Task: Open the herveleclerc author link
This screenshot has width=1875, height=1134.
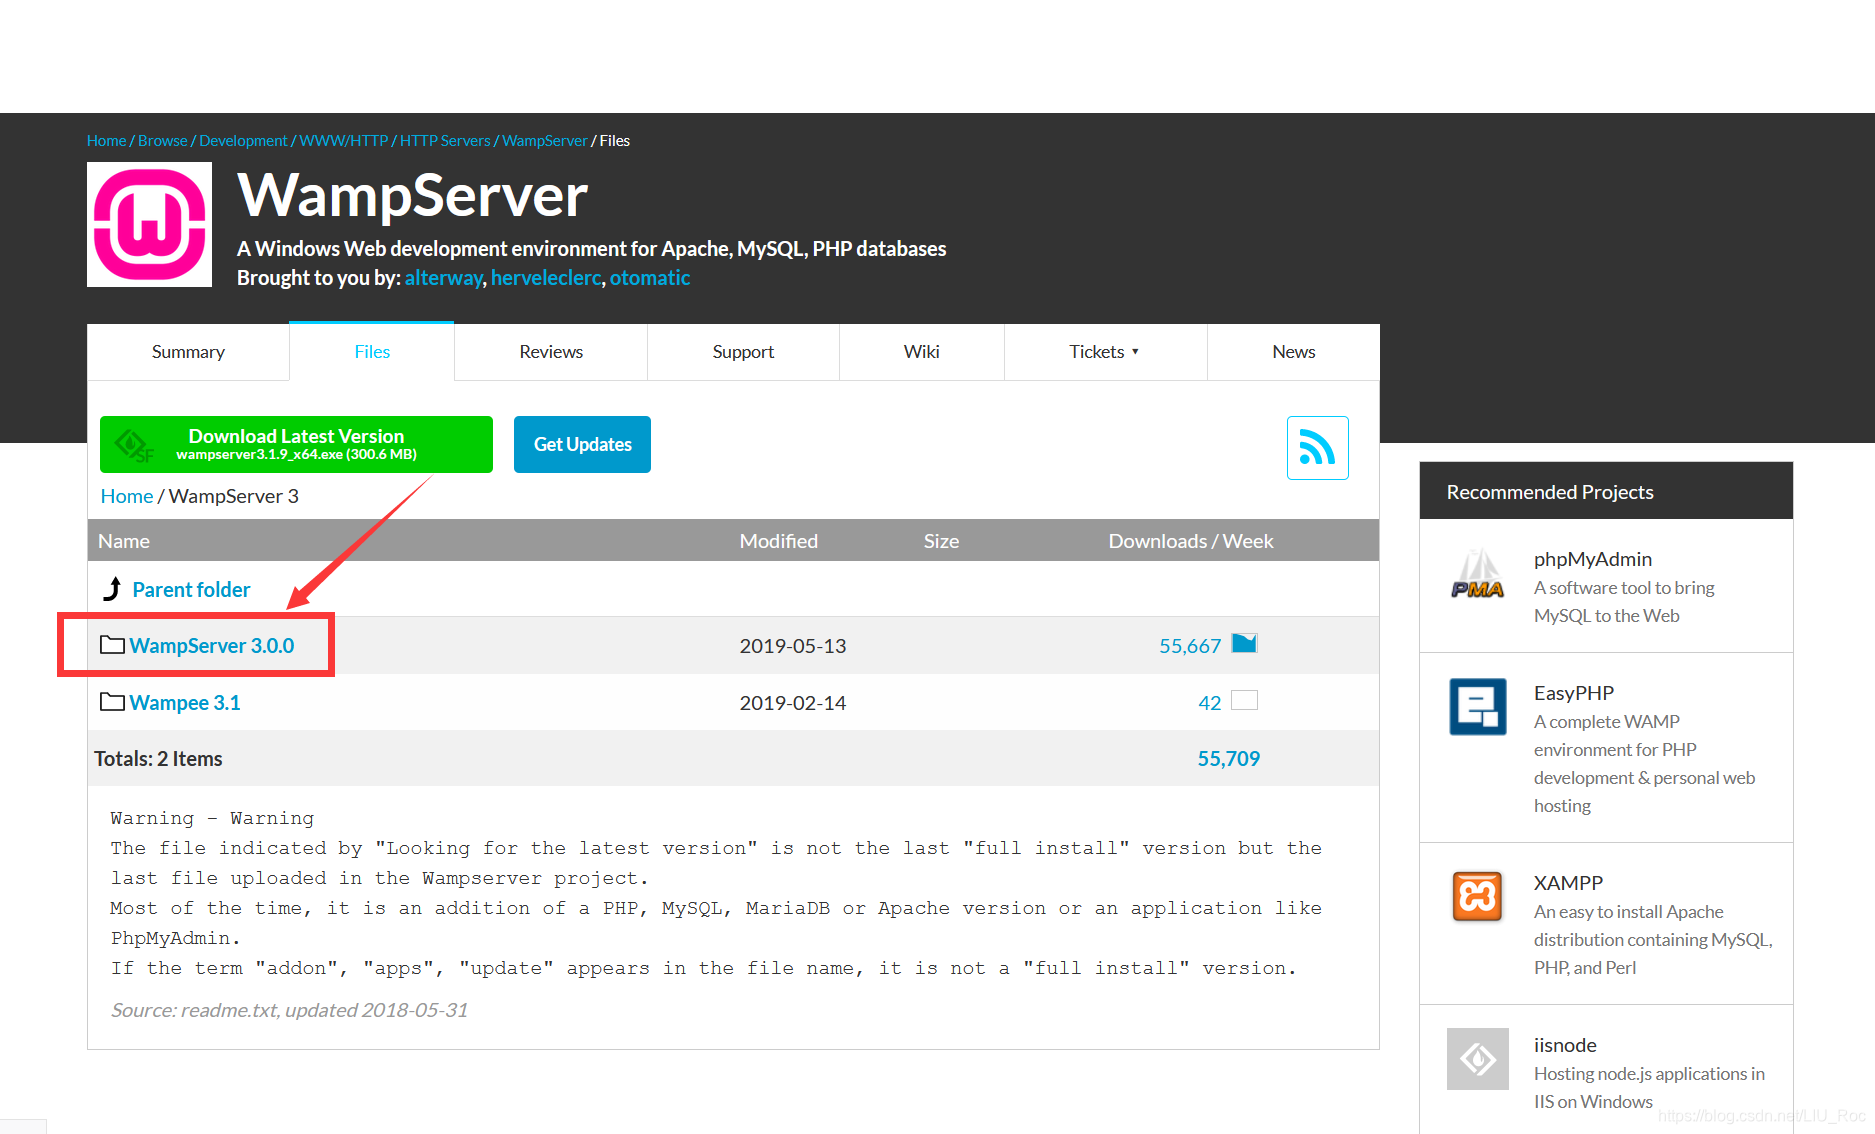Action: click(546, 278)
